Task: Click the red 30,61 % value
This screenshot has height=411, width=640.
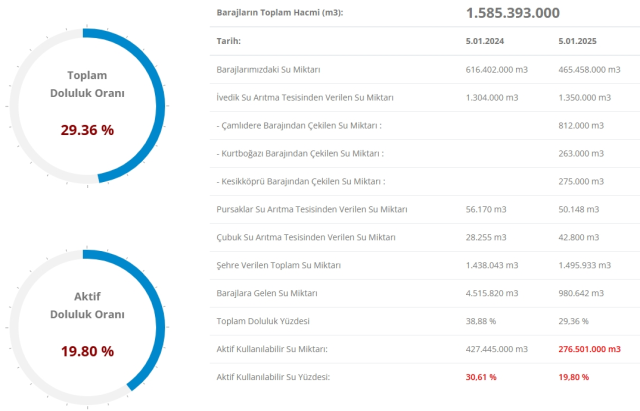Action: coord(481,377)
